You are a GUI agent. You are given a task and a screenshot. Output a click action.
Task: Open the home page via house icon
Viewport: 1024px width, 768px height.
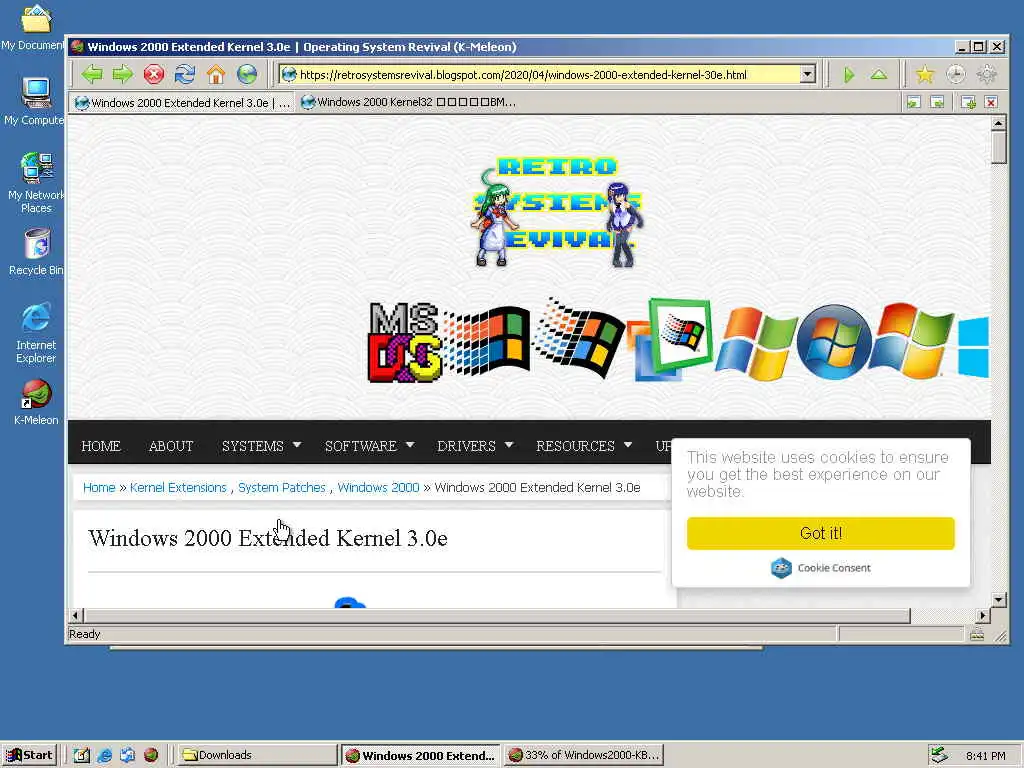tap(216, 74)
